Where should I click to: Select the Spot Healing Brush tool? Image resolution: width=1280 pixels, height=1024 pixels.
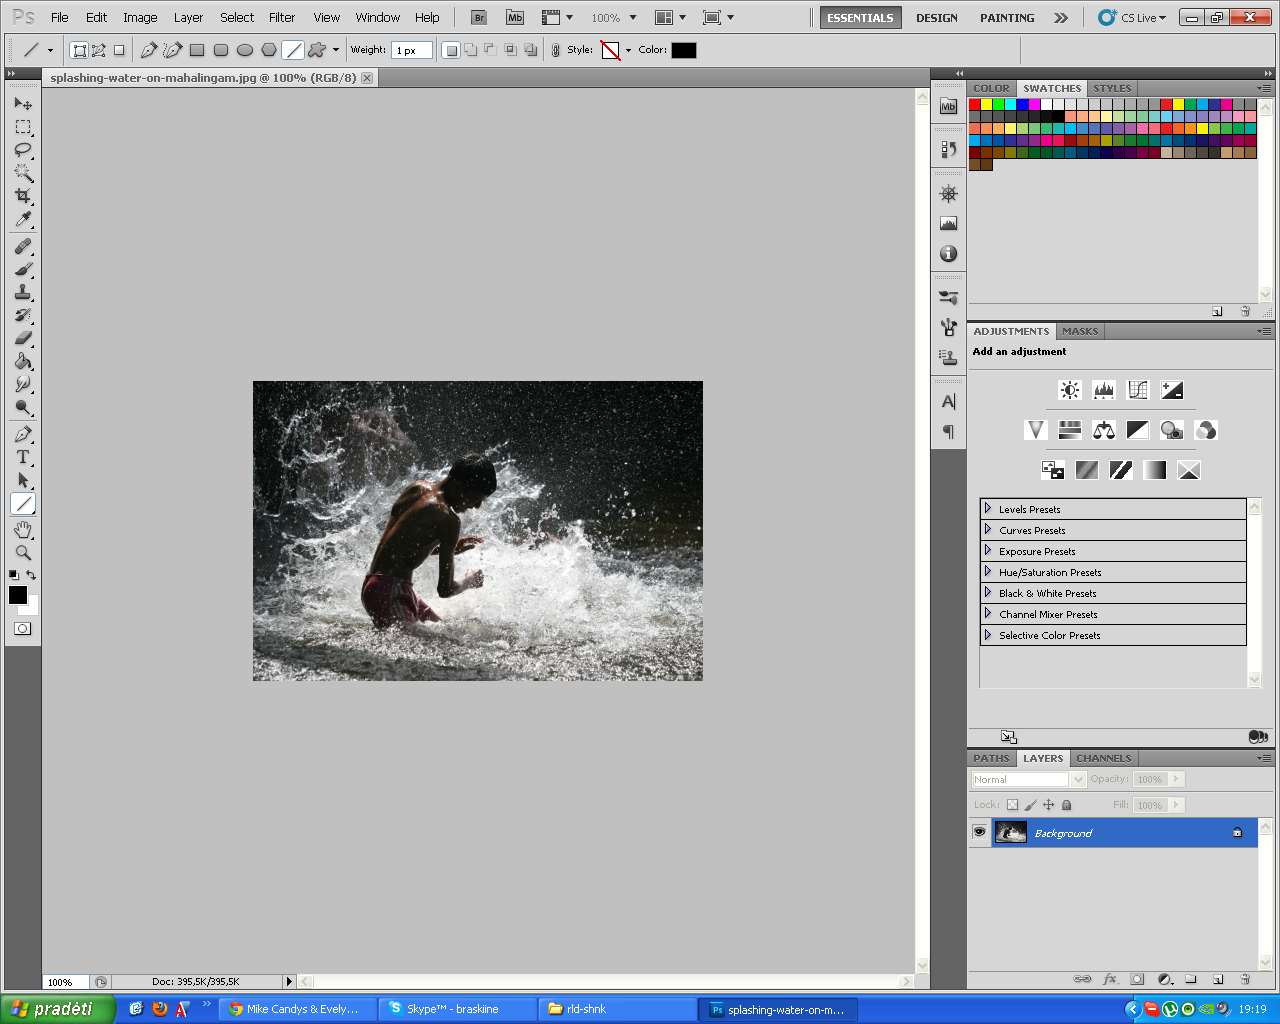pos(23,246)
